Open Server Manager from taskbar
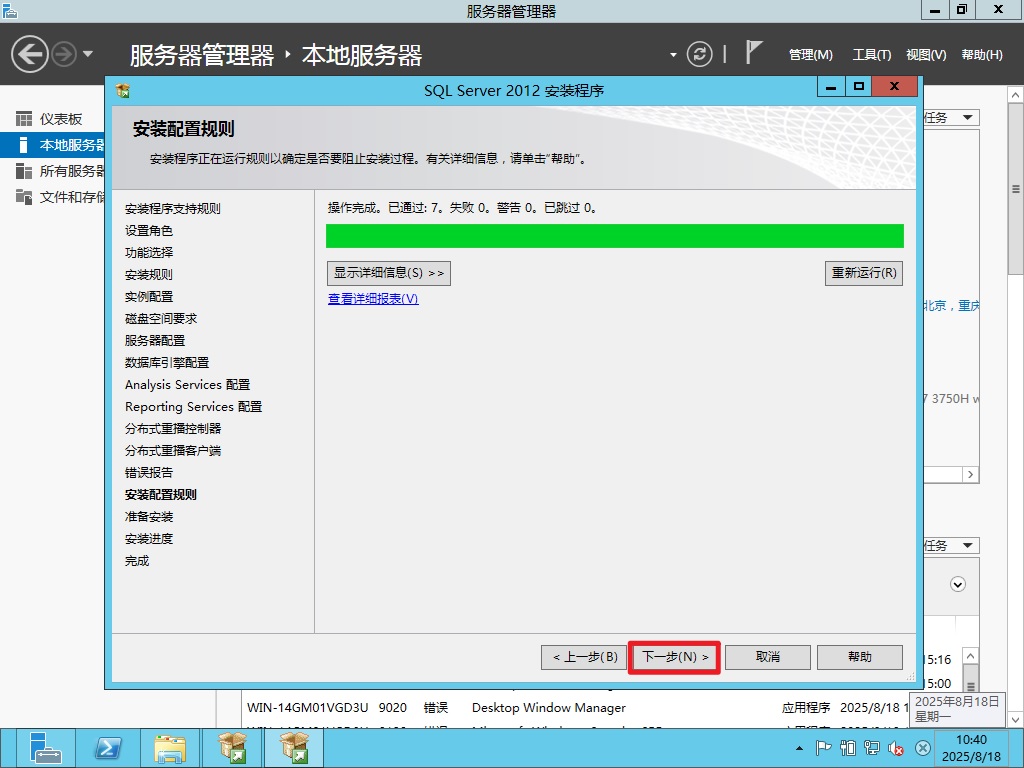Viewport: 1024px width, 768px height. (x=44, y=748)
